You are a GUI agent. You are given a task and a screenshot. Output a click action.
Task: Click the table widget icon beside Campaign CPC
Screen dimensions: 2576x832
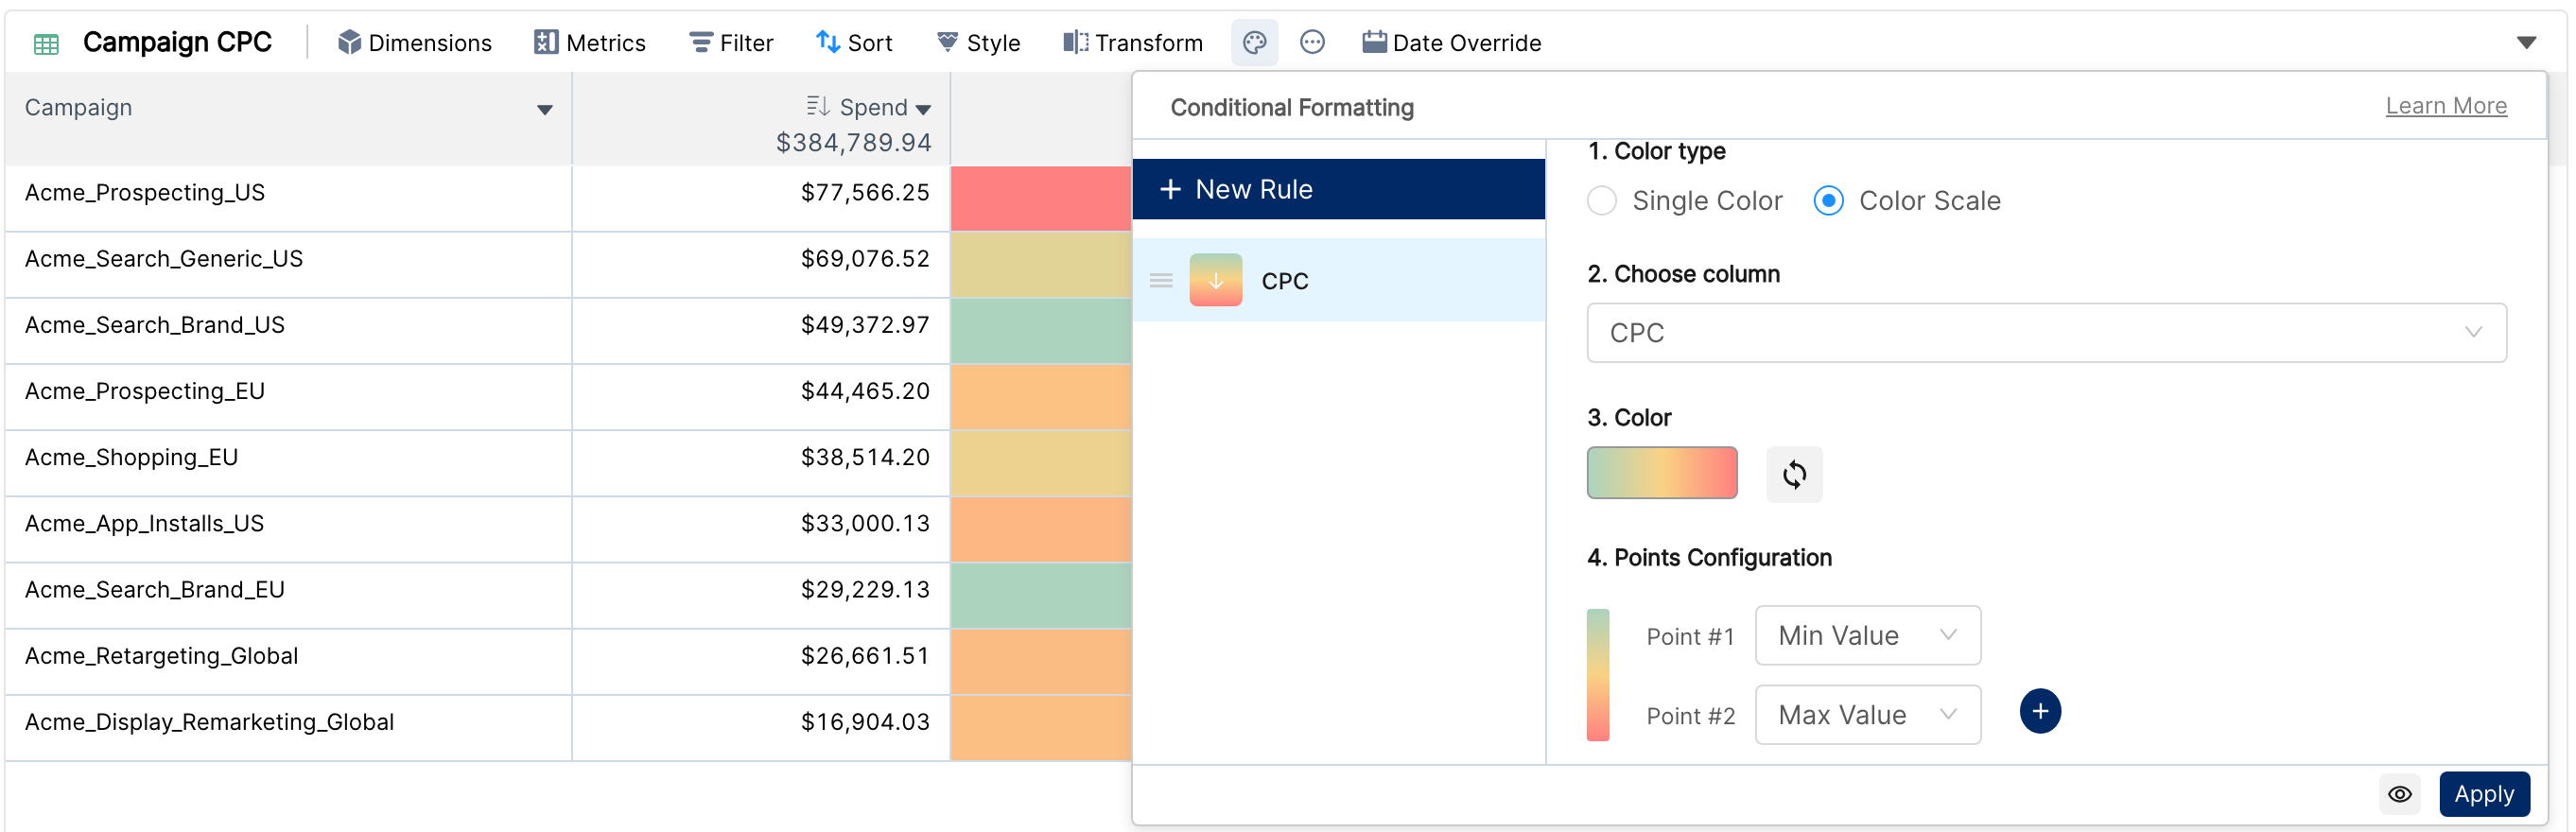(46, 43)
